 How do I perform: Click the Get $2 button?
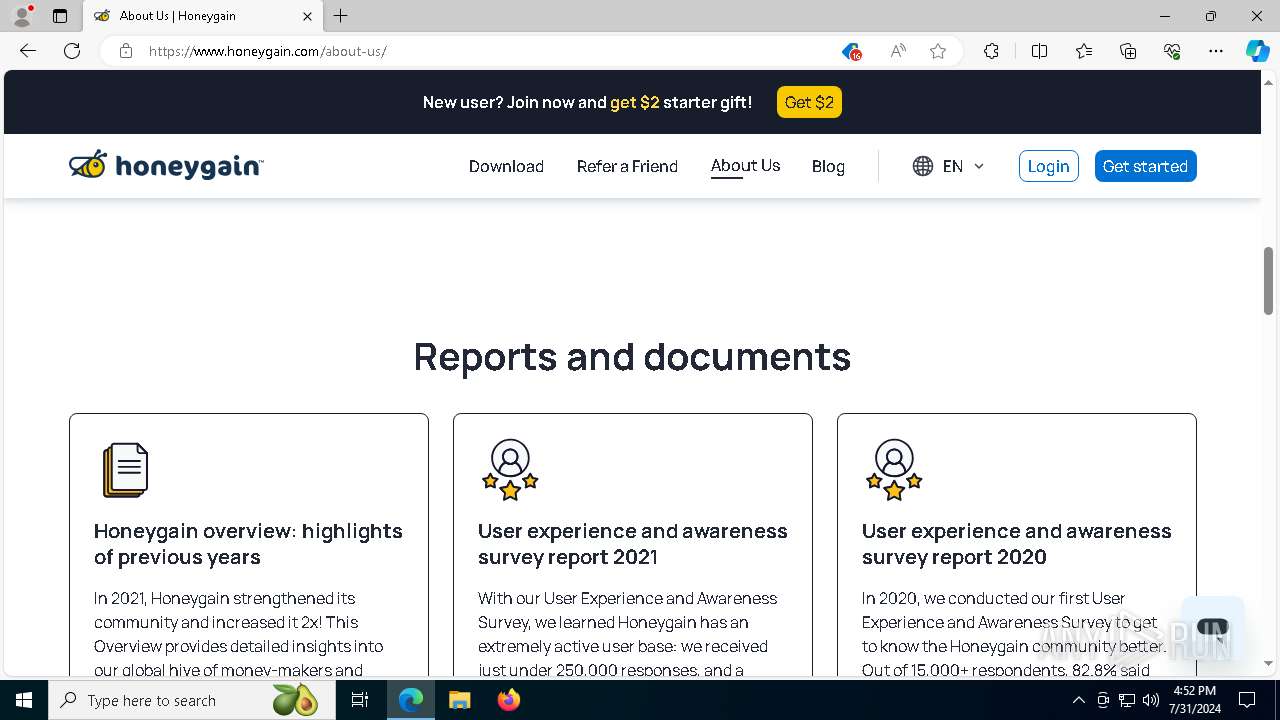tap(809, 102)
